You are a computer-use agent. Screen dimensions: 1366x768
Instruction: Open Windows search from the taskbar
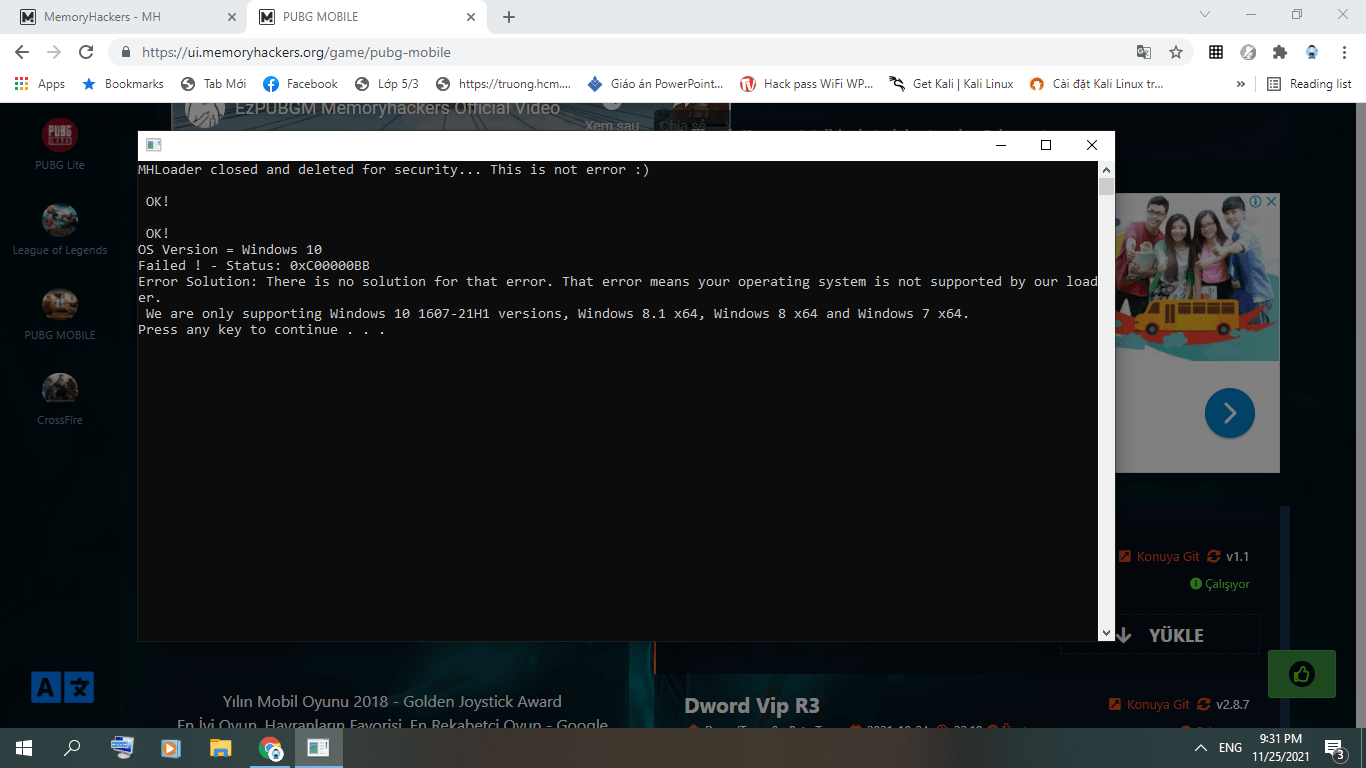tap(72, 747)
